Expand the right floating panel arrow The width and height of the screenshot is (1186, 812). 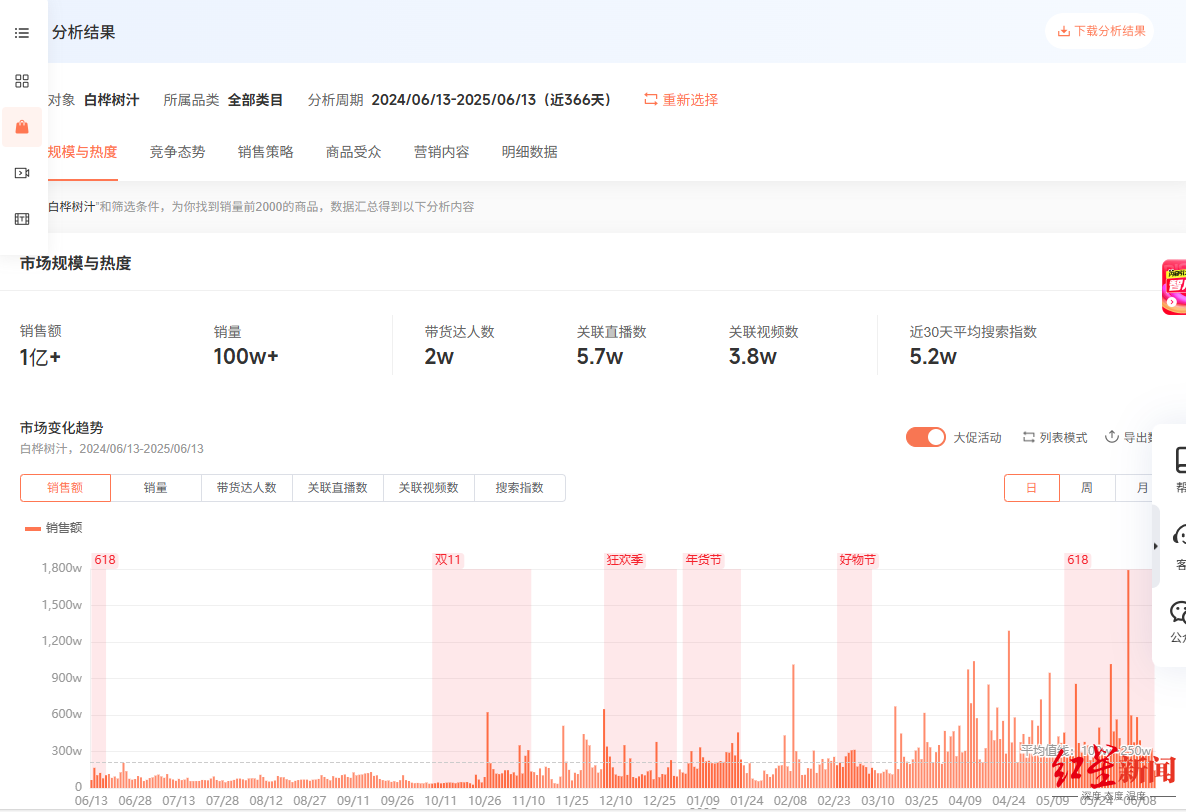pyautogui.click(x=1156, y=546)
